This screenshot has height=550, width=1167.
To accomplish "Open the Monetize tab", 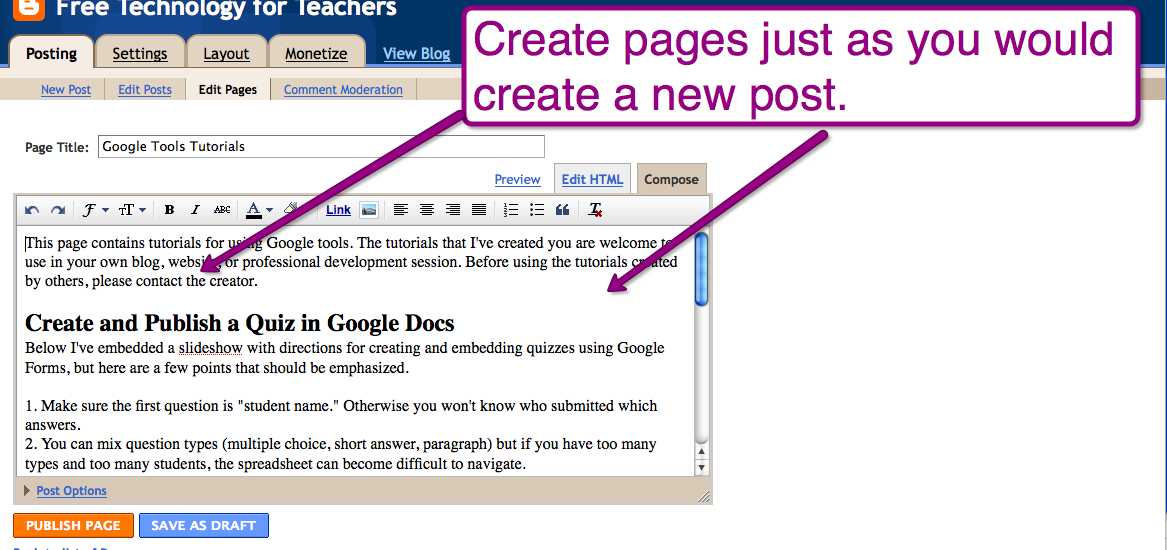I will pos(316,54).
